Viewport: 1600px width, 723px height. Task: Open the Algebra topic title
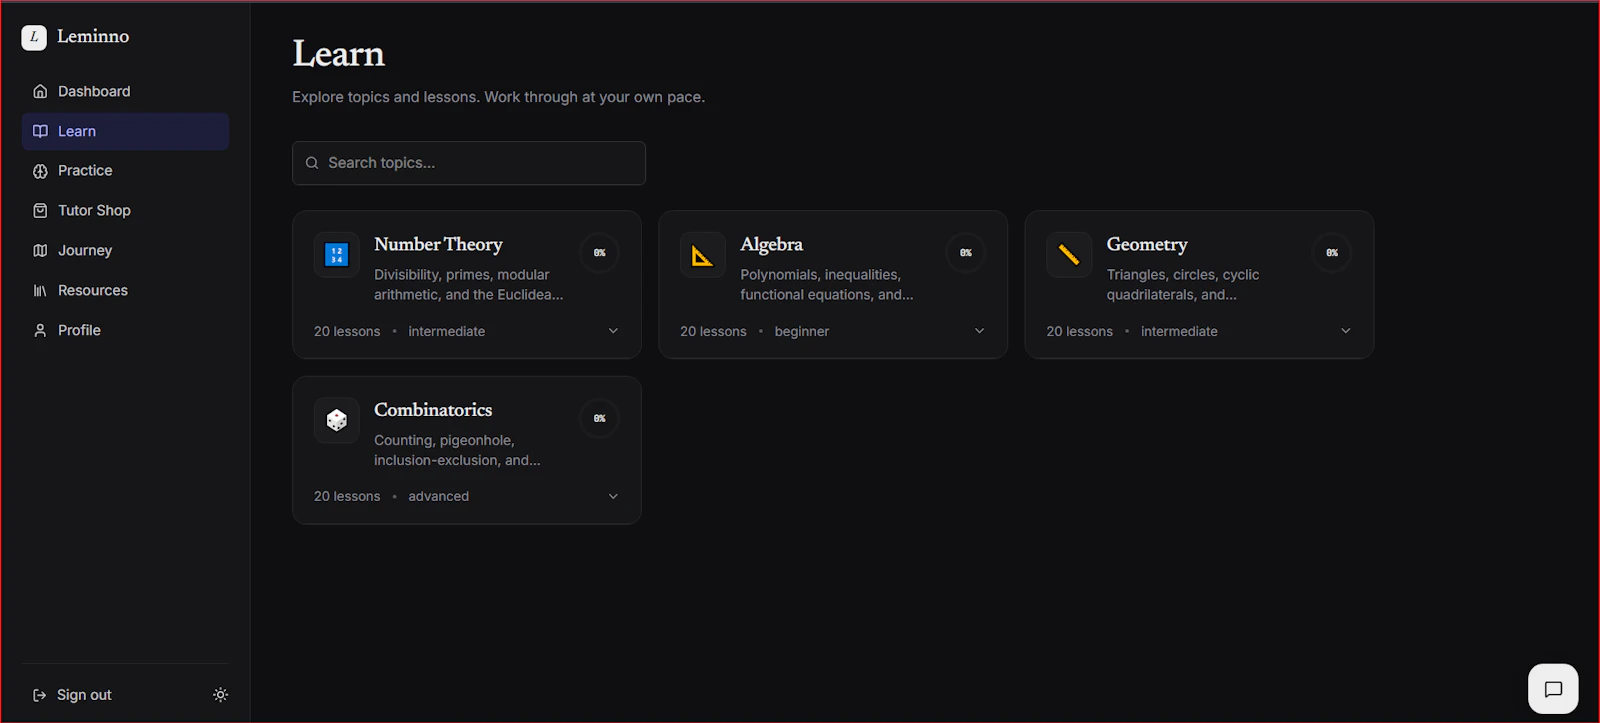coord(771,244)
